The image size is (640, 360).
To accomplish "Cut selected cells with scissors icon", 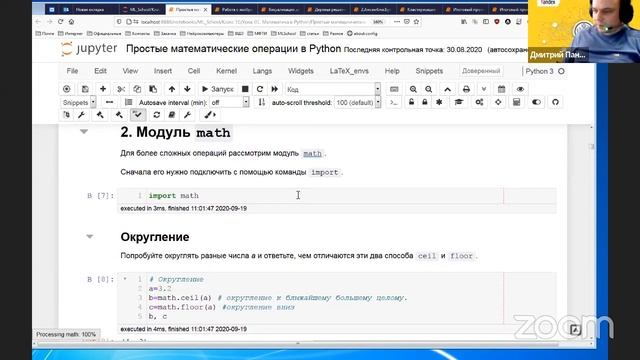I will 121,89.
